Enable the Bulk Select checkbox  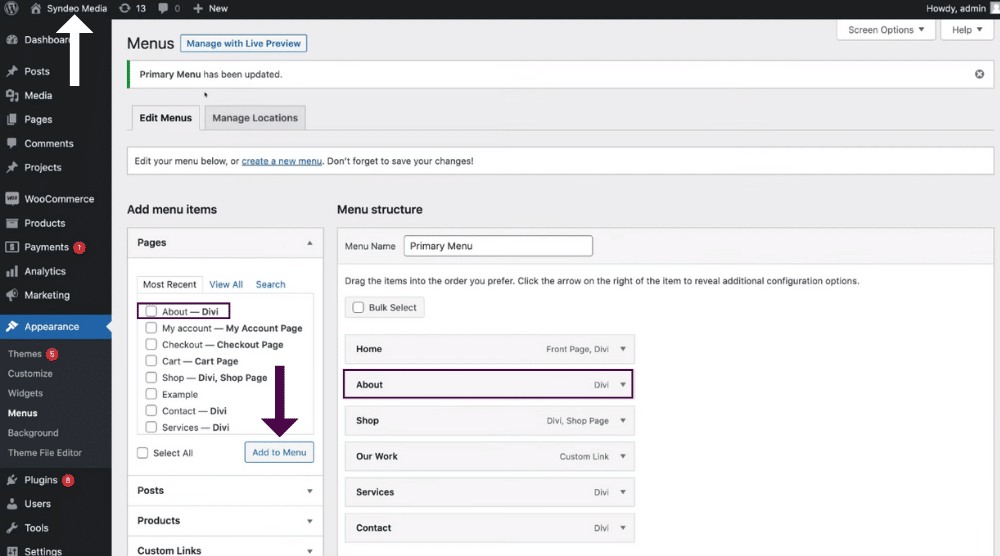(x=358, y=307)
